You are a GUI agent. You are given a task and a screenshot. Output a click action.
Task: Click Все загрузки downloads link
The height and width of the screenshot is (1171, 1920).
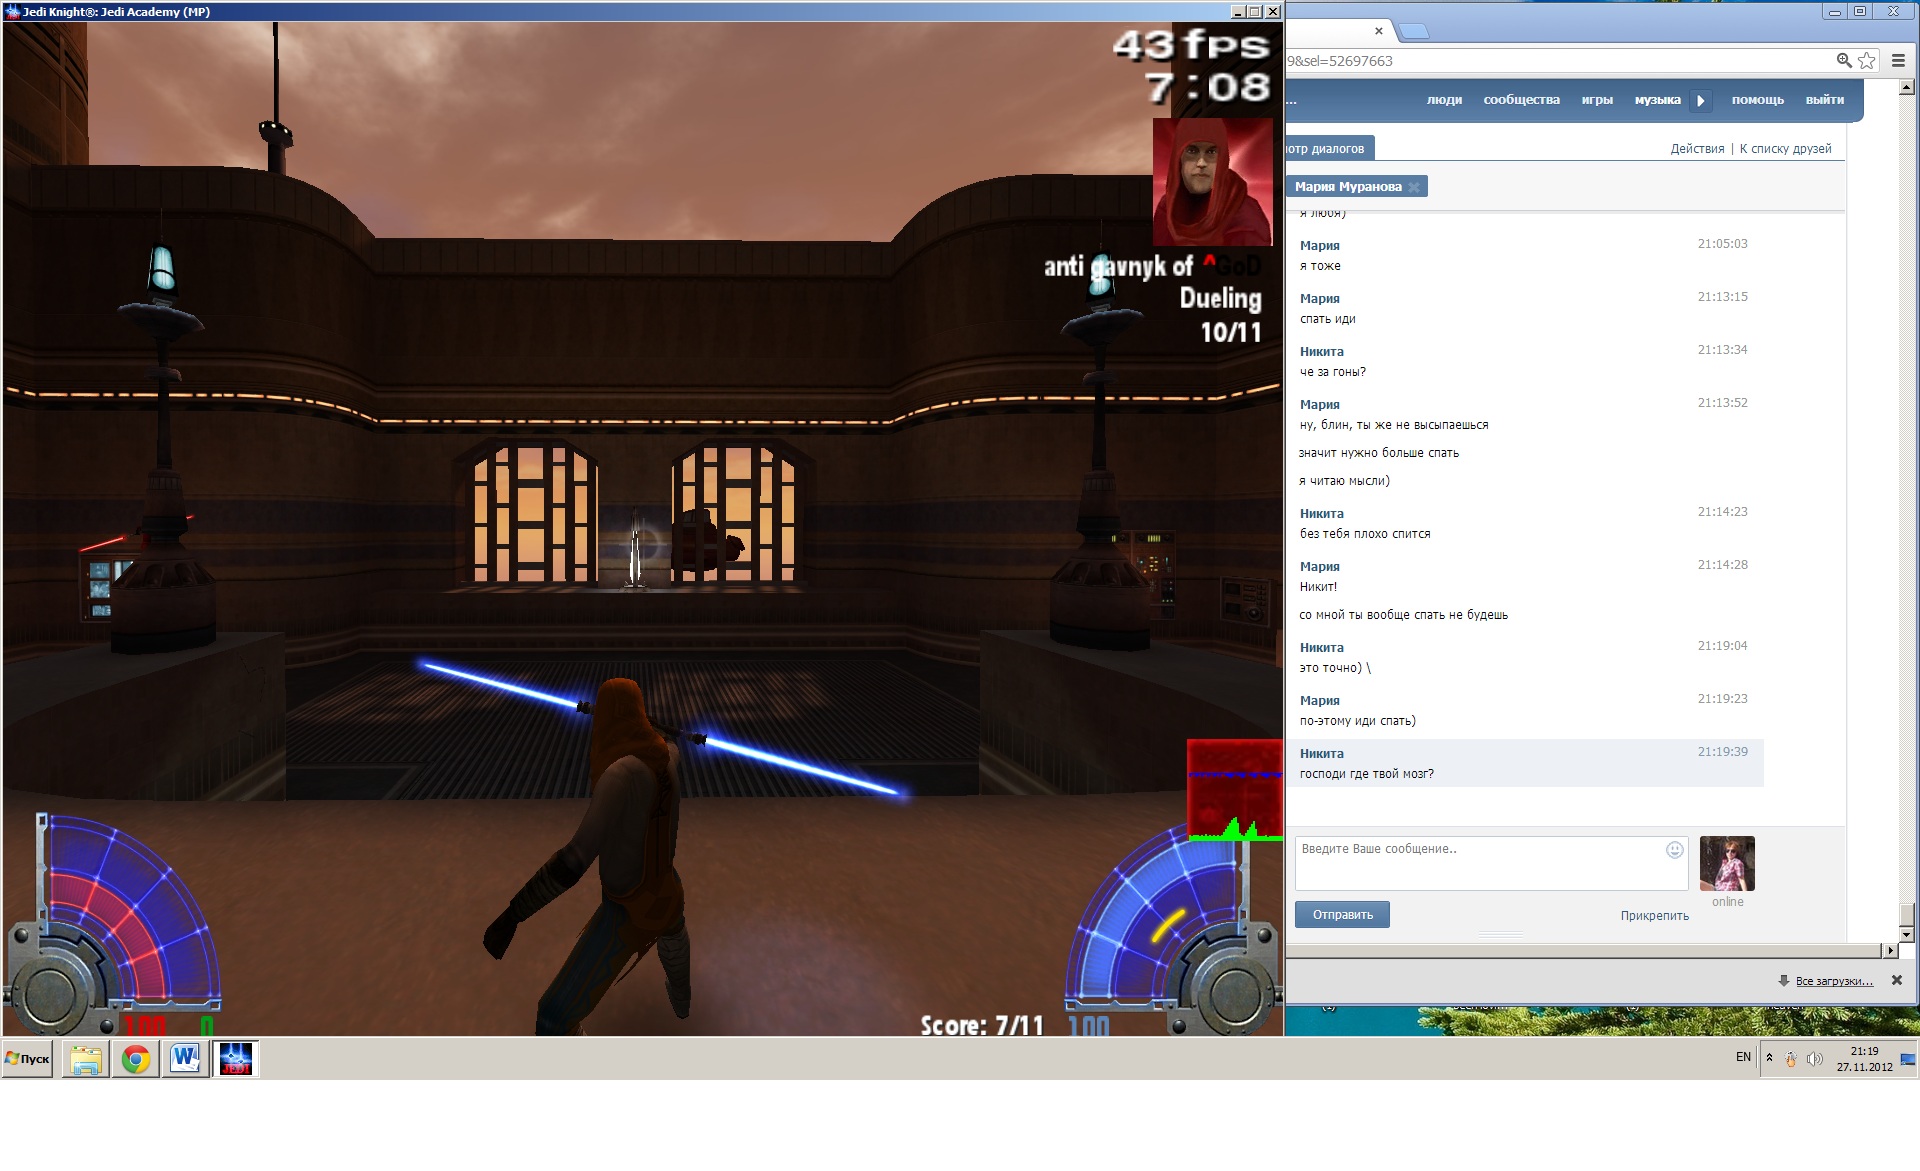pos(1834,981)
